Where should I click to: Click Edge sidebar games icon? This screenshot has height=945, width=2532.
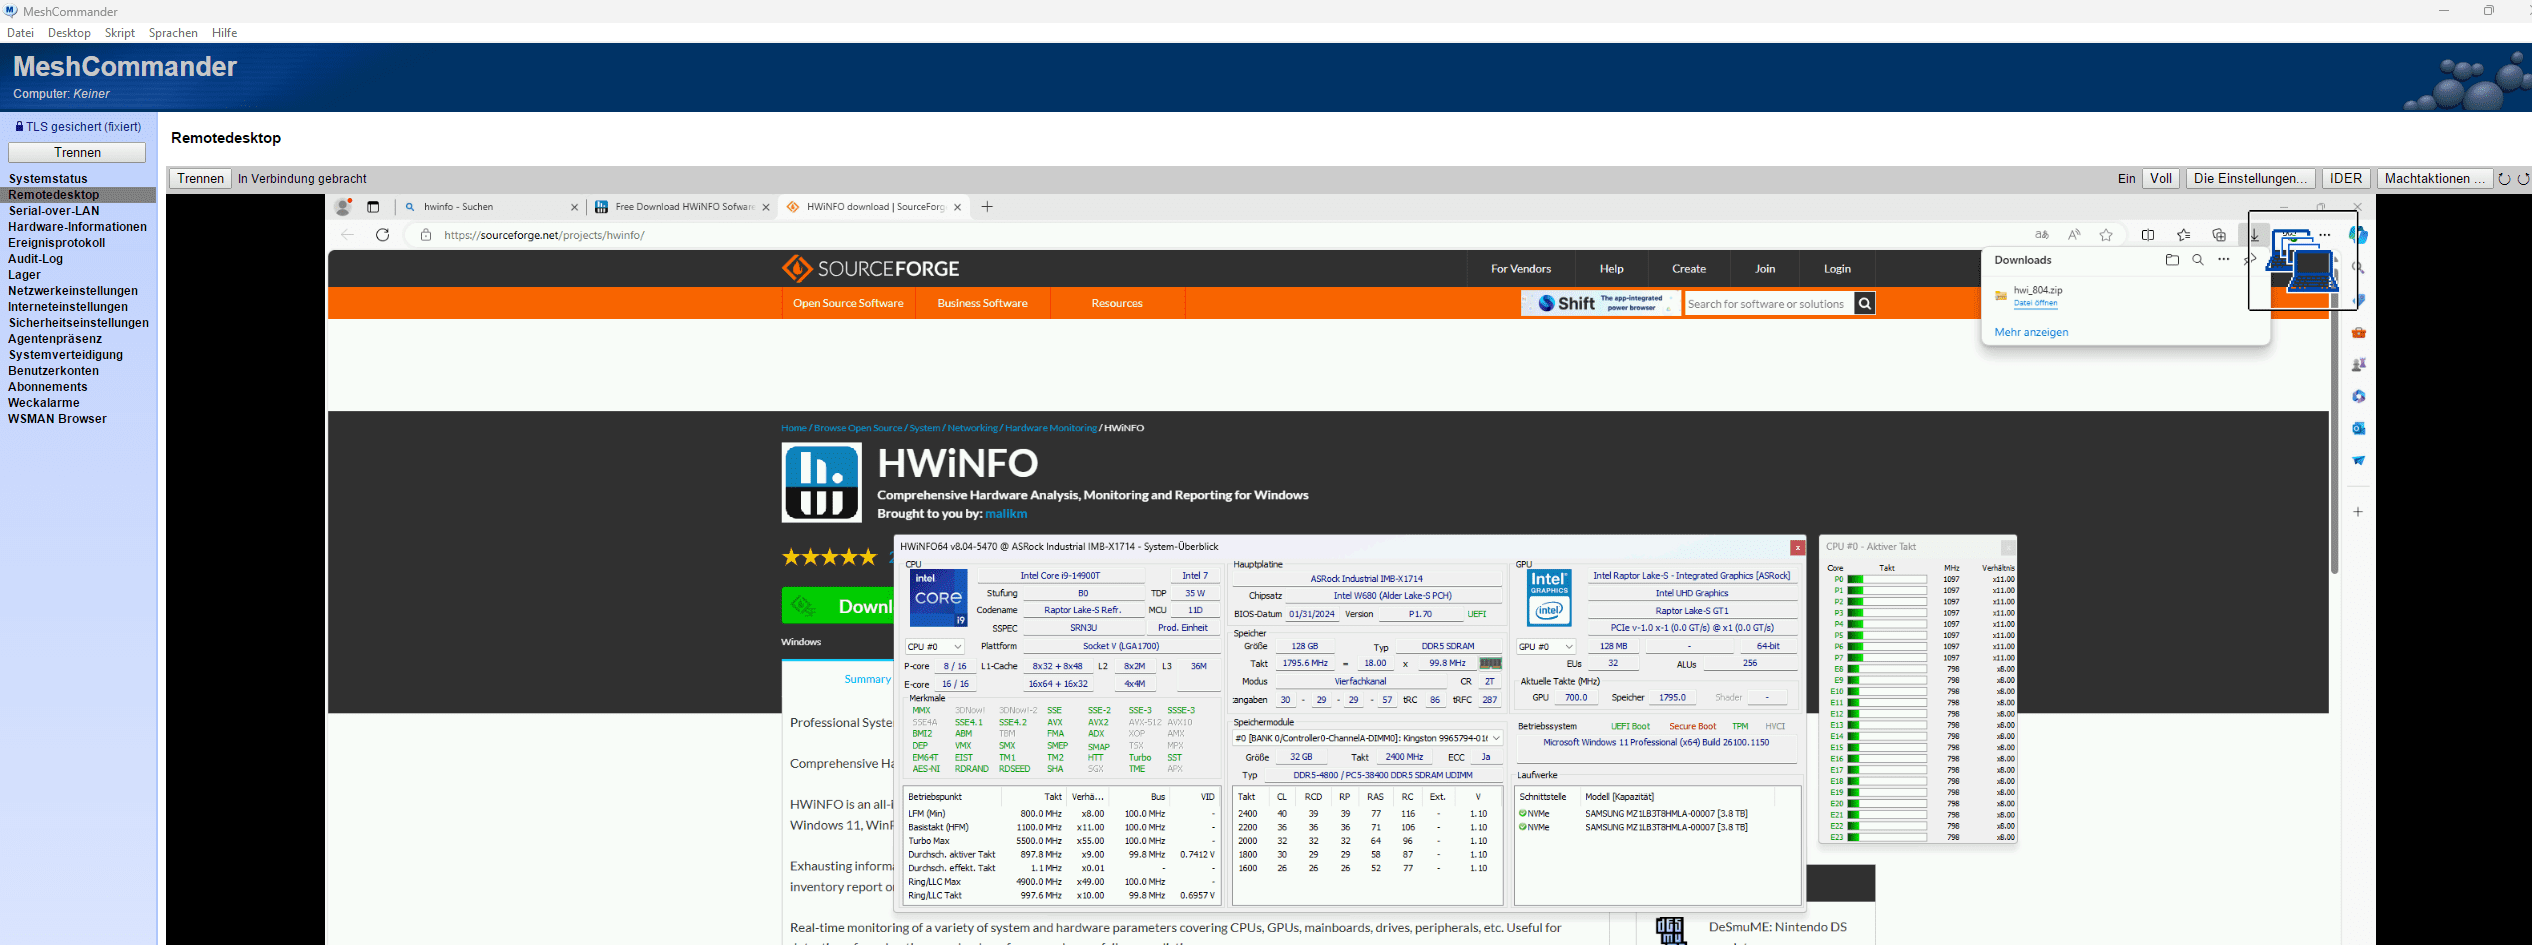tap(2359, 365)
